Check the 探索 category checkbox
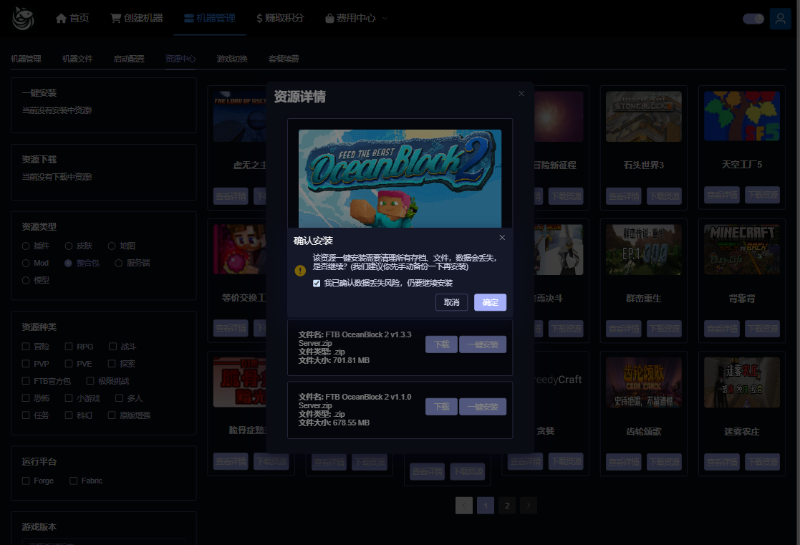This screenshot has height=545, width=800. pyautogui.click(x=111, y=364)
